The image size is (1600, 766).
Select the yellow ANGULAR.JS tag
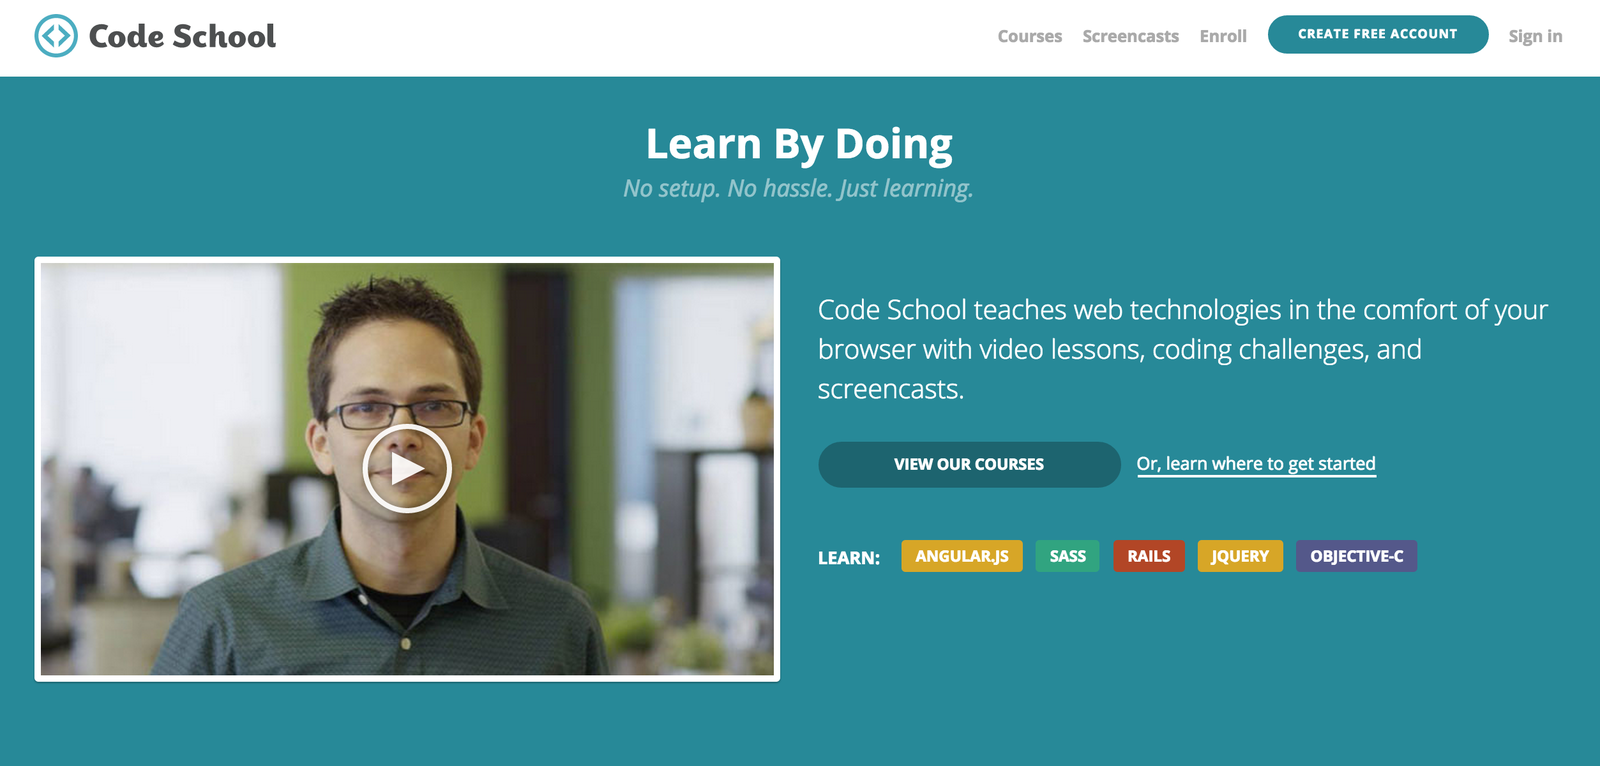[x=962, y=556]
